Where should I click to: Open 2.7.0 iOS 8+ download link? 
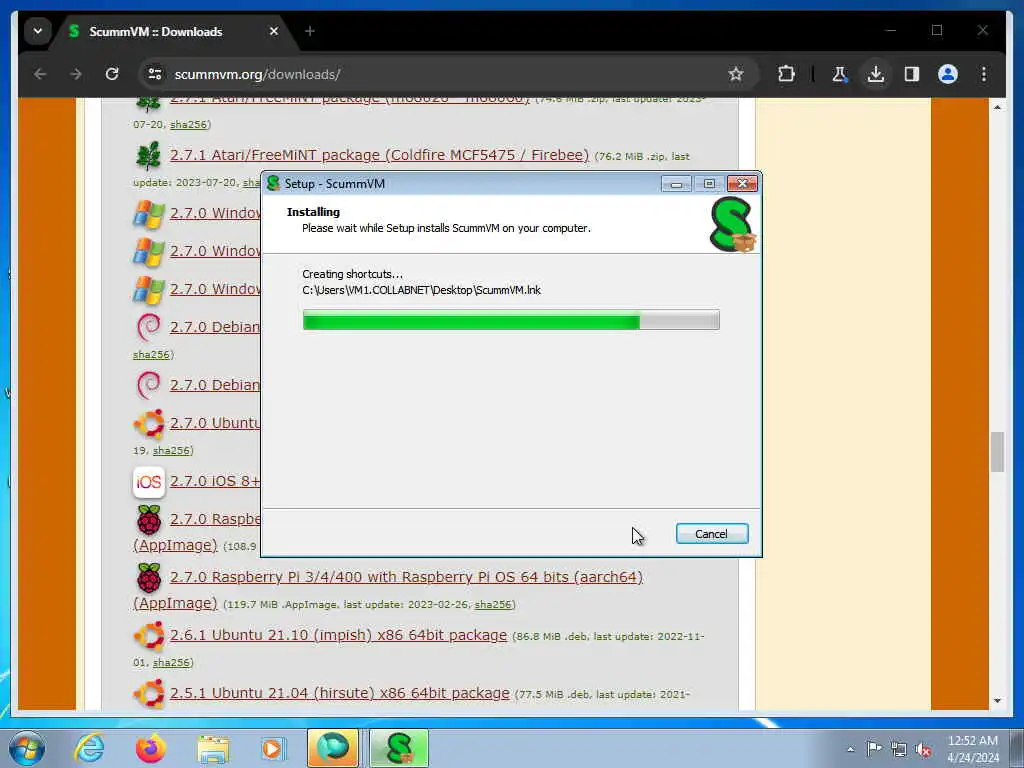tap(215, 481)
